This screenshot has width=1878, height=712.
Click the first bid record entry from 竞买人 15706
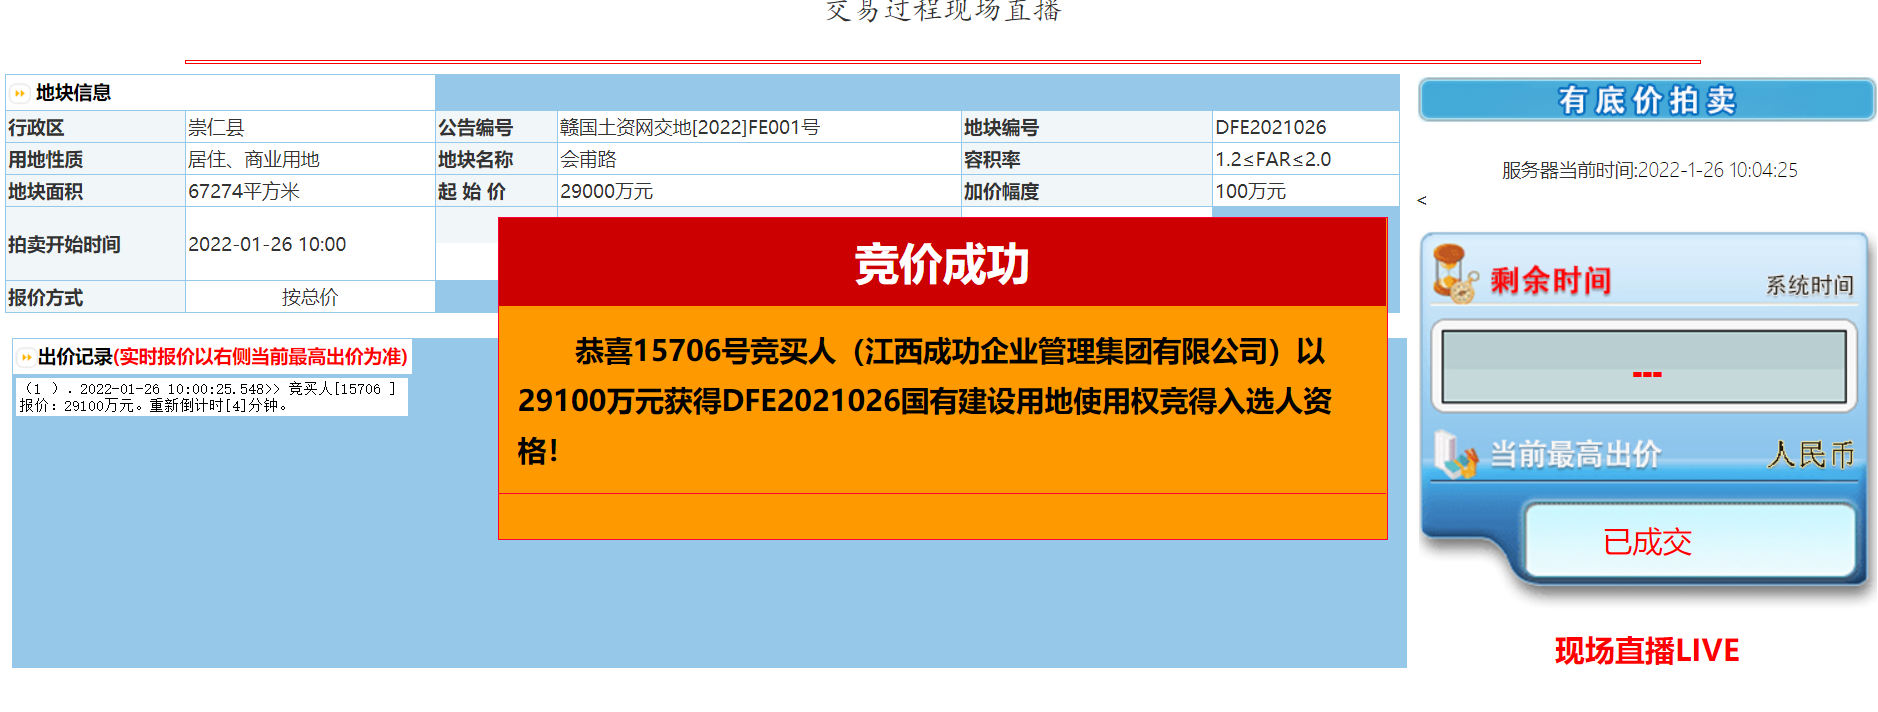(208, 397)
